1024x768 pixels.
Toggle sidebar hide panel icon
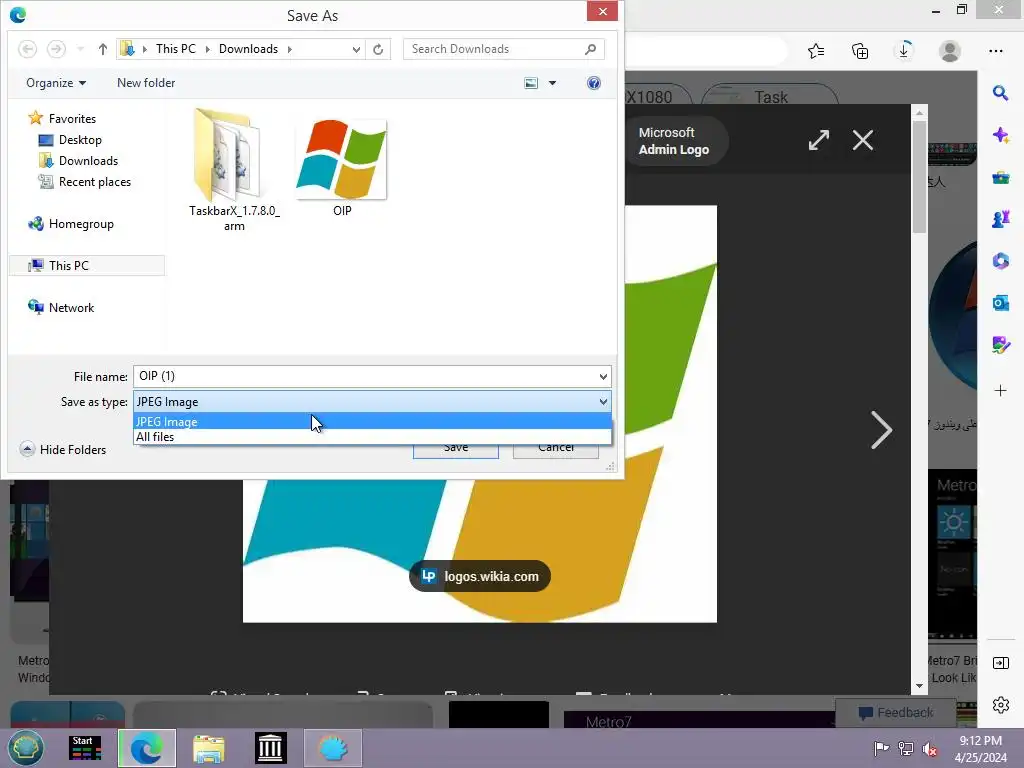pos(1000,663)
